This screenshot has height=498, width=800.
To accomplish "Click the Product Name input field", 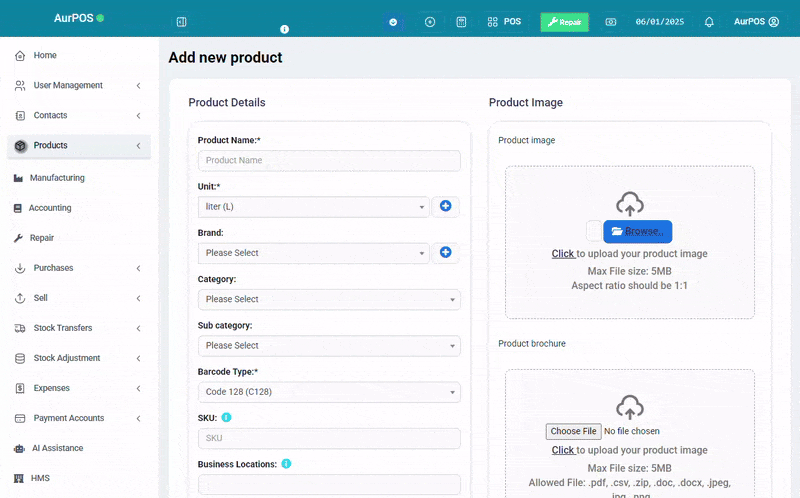I will [x=329, y=160].
